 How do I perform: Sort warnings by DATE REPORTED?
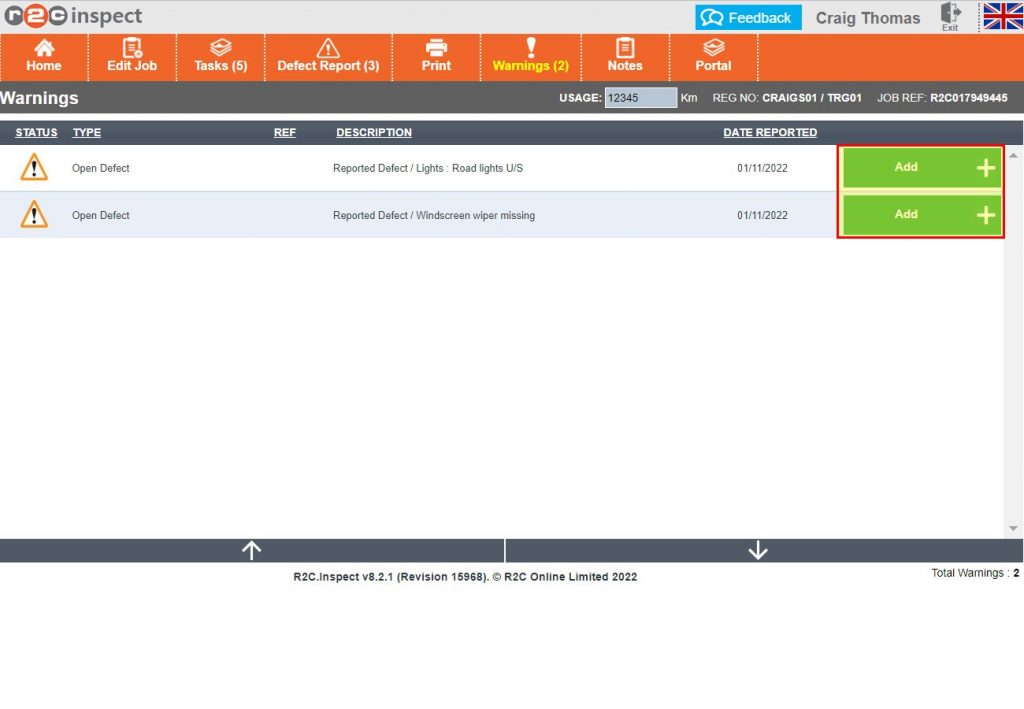pyautogui.click(x=770, y=132)
